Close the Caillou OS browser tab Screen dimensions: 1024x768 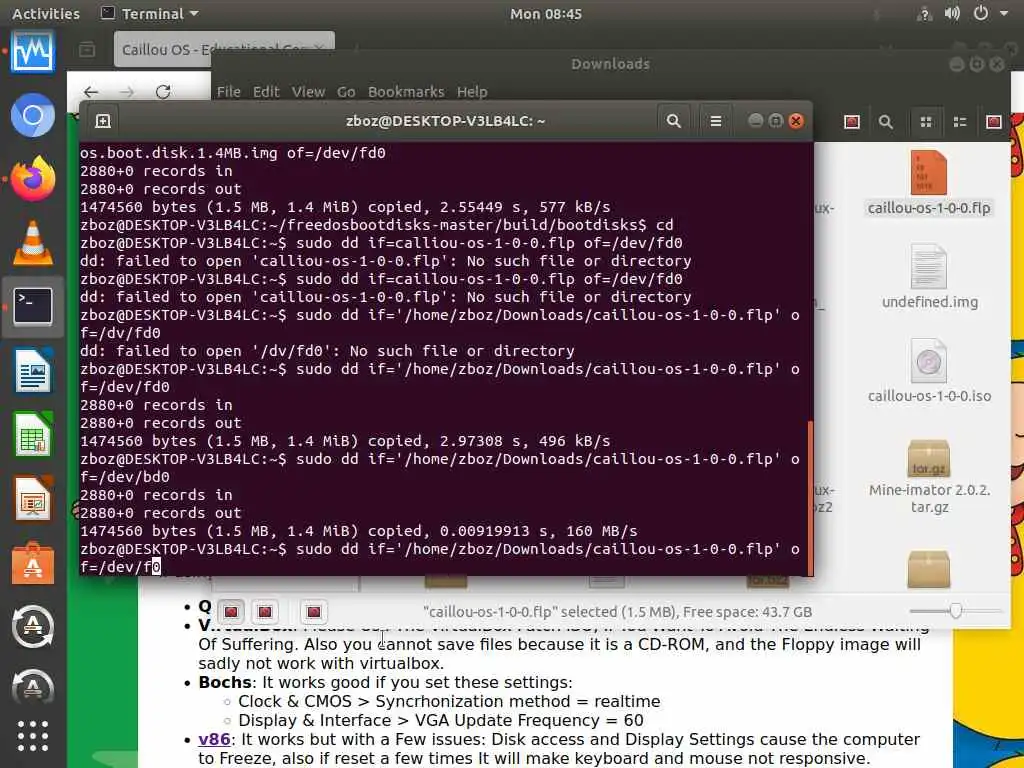[x=319, y=48]
